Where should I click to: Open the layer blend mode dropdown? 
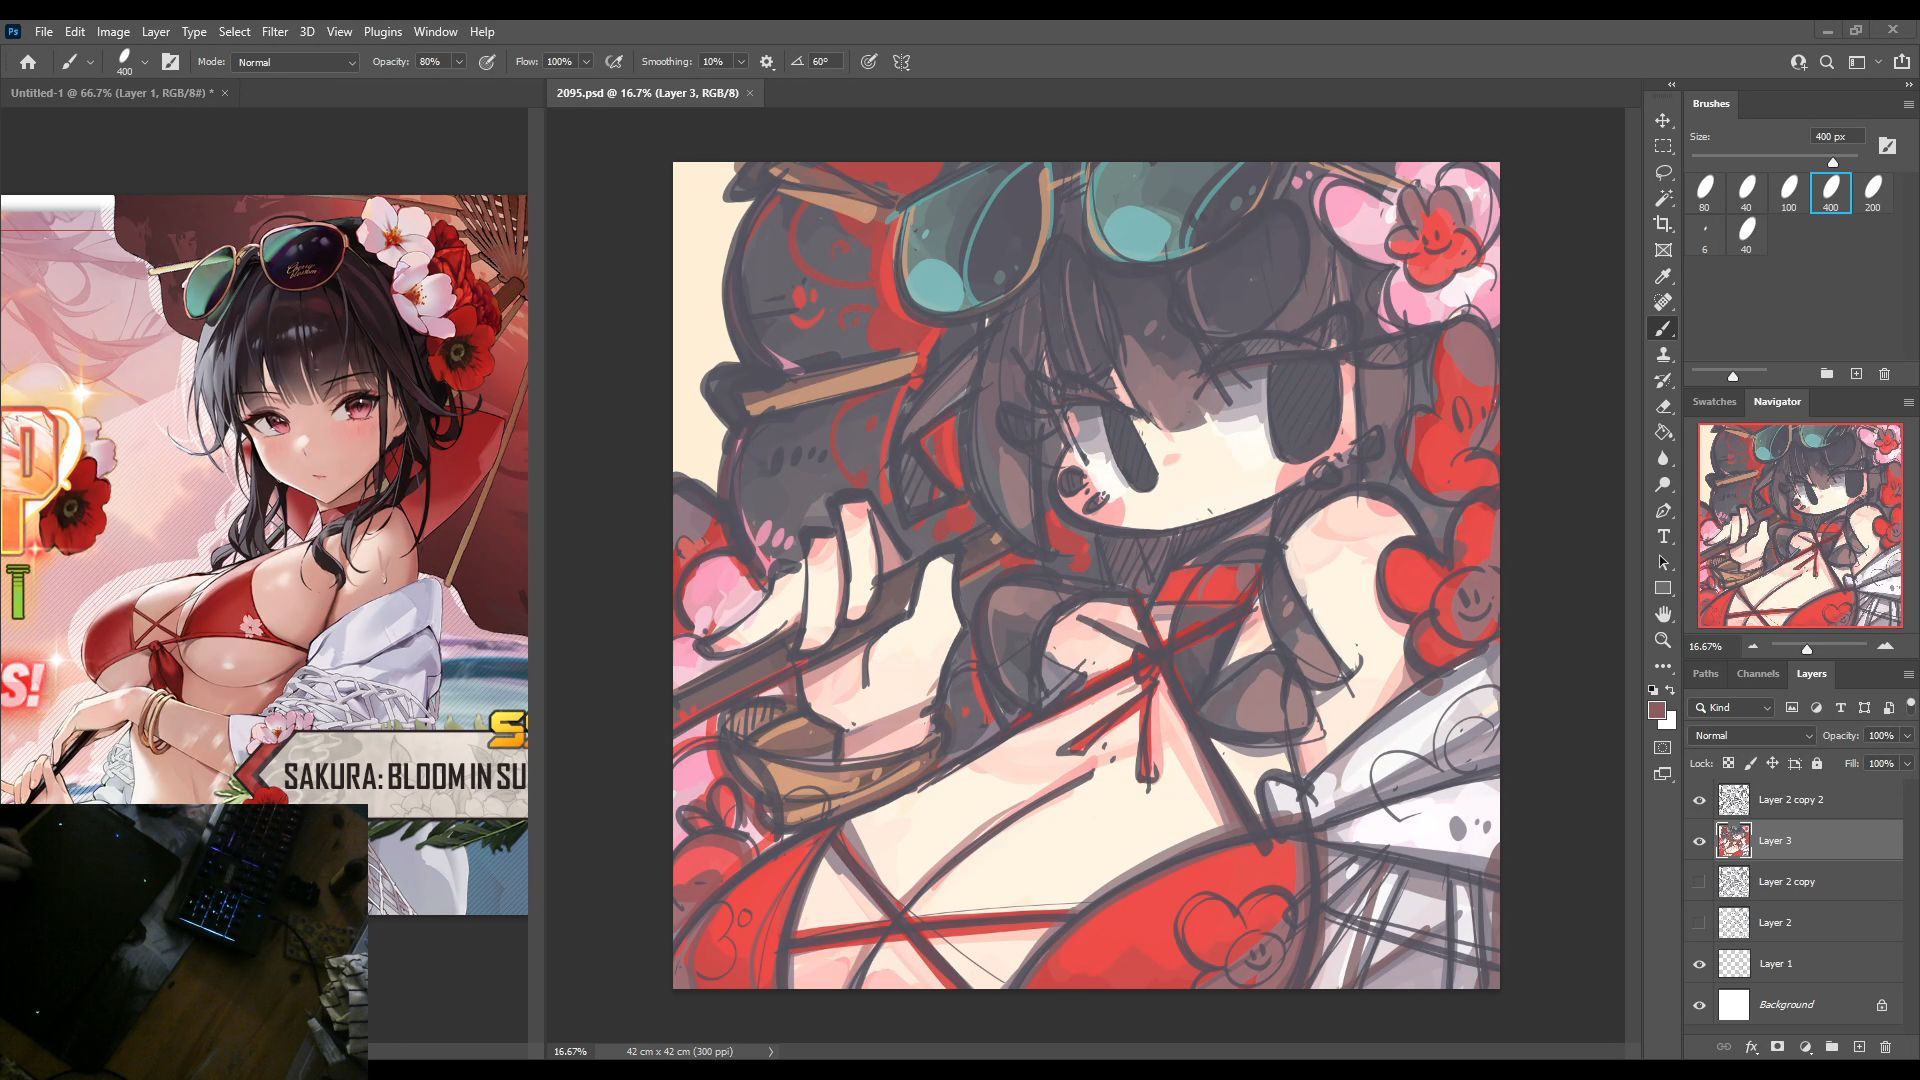coord(1752,735)
